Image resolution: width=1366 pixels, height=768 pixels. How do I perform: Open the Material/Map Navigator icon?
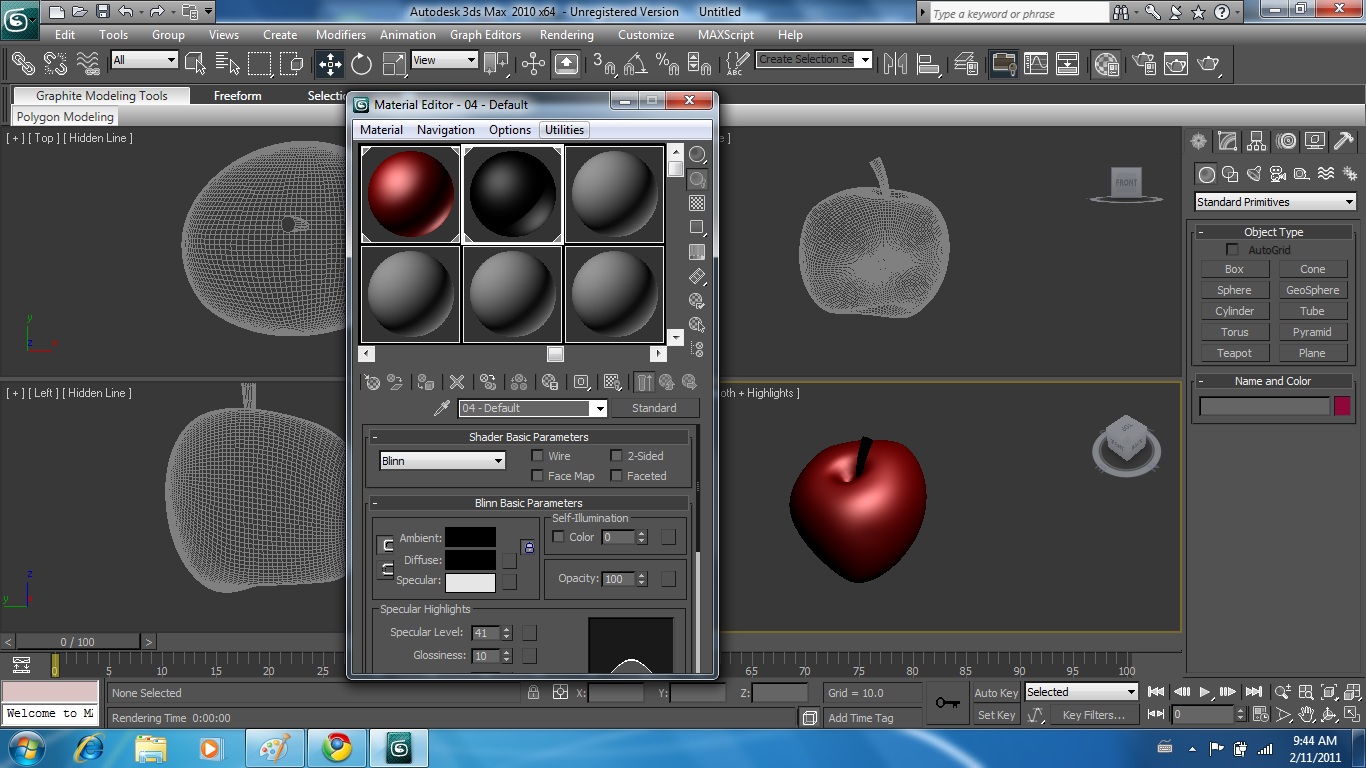[x=697, y=349]
